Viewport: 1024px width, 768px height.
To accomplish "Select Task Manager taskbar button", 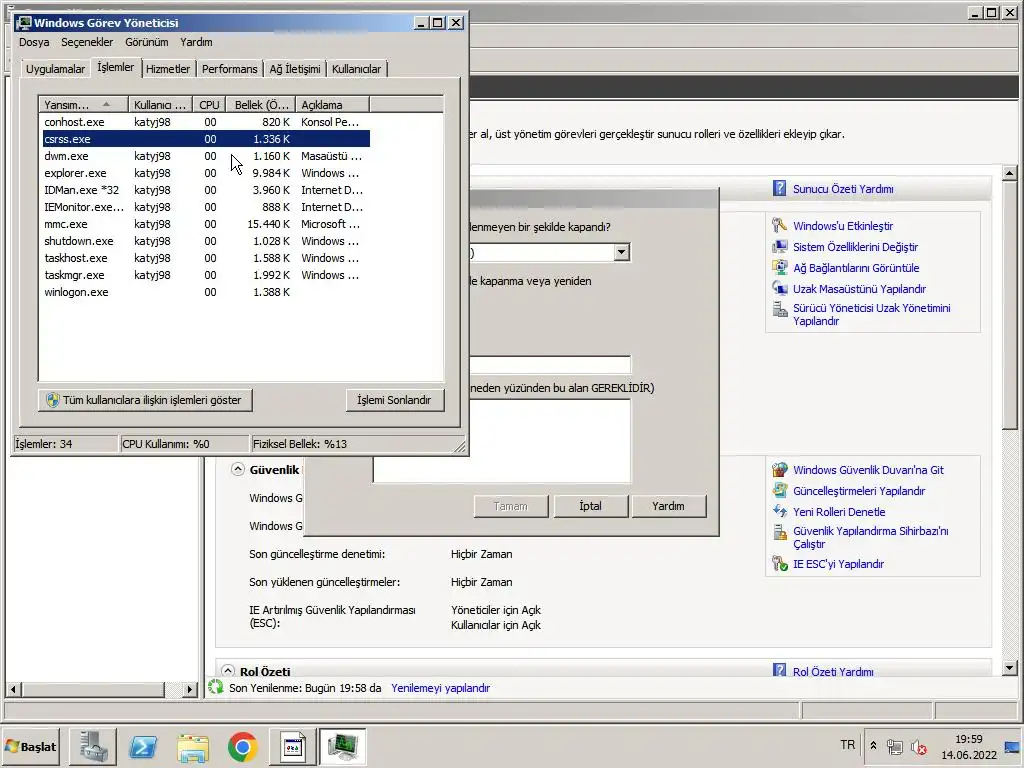I will coord(342,746).
